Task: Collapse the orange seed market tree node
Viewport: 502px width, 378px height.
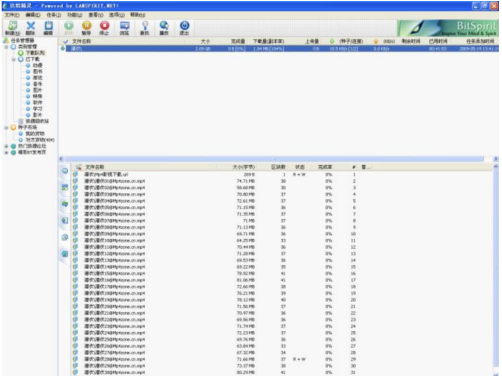Action: tap(6, 128)
